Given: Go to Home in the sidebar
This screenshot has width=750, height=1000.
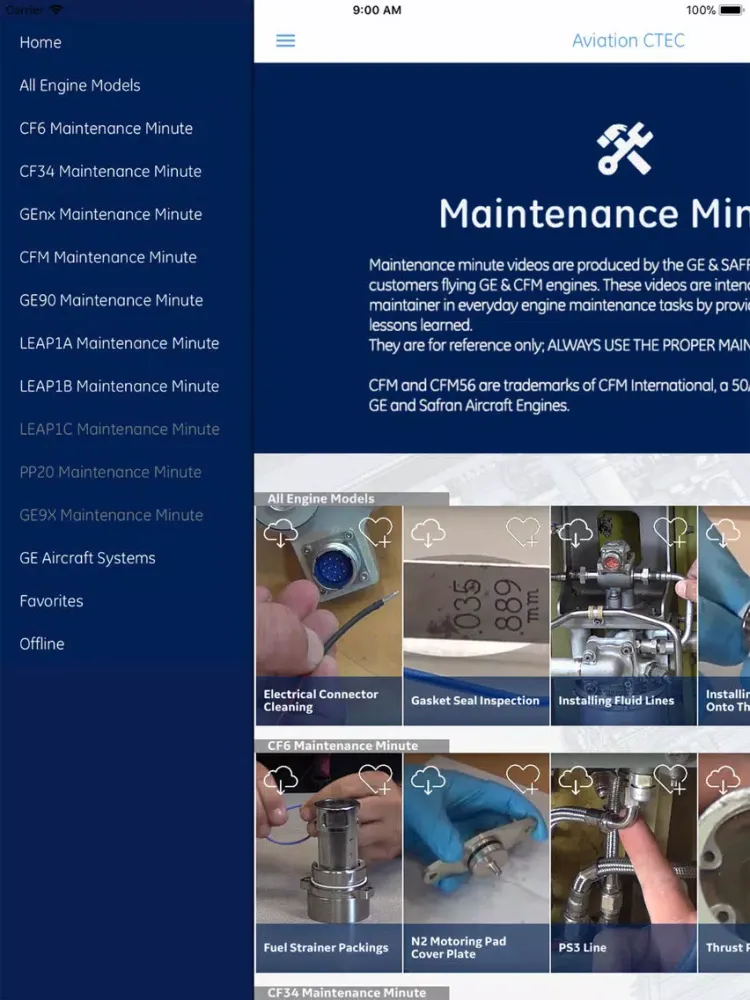Looking at the screenshot, I should tap(40, 43).
